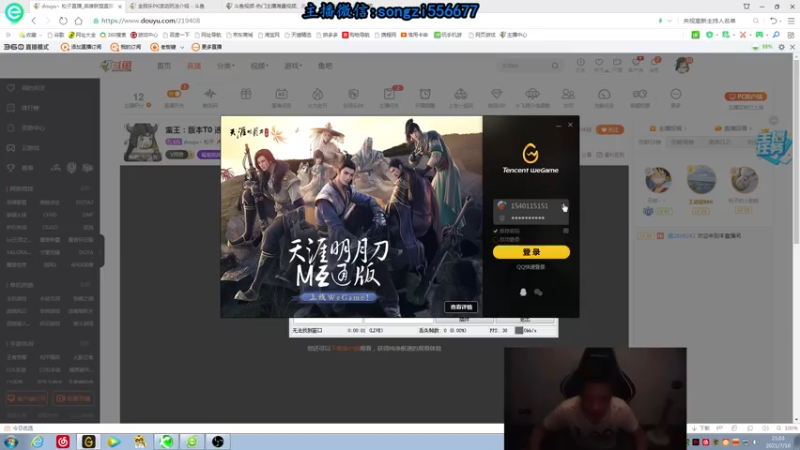Click the first avatar in the right ranking panel
The image size is (800, 450).
658,181
